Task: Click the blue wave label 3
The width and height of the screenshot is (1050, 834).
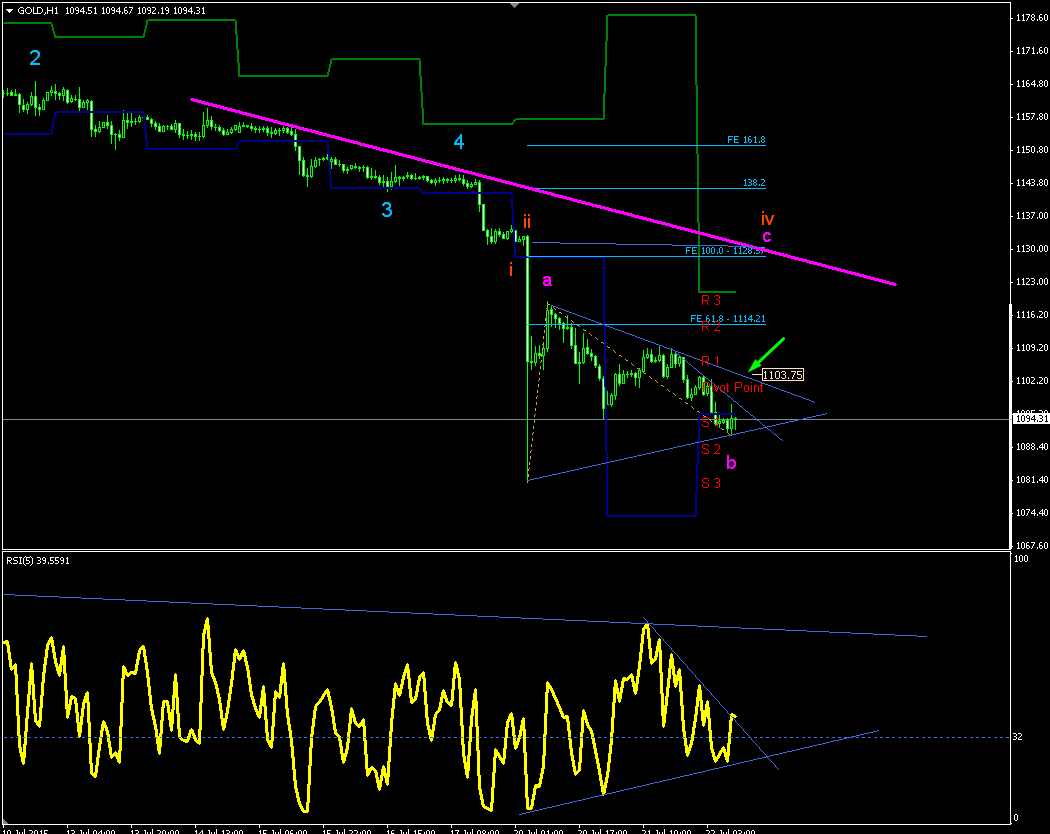Action: point(387,210)
